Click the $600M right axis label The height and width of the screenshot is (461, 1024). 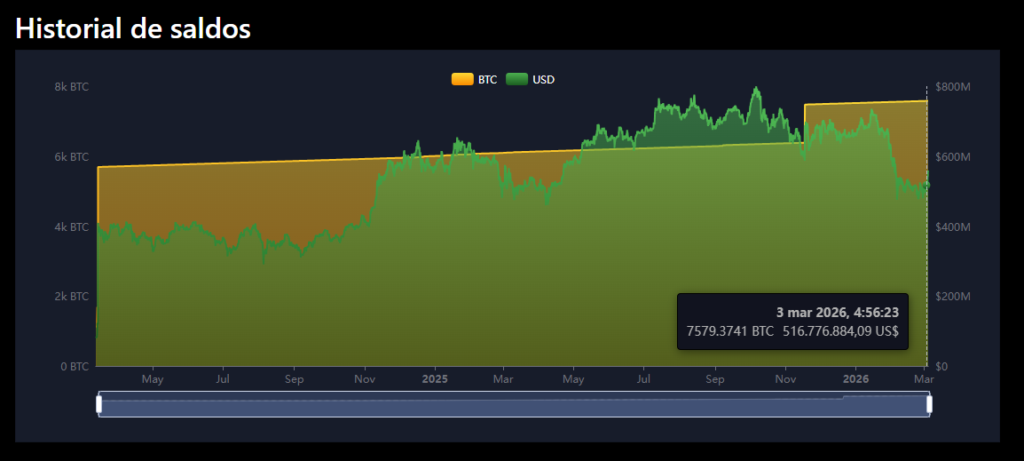(x=953, y=157)
